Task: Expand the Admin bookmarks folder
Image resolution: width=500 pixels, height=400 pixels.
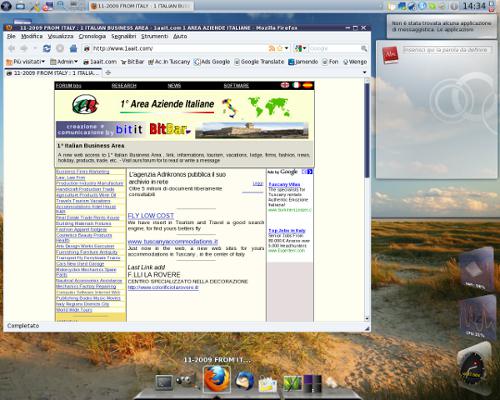Action: click(x=64, y=62)
